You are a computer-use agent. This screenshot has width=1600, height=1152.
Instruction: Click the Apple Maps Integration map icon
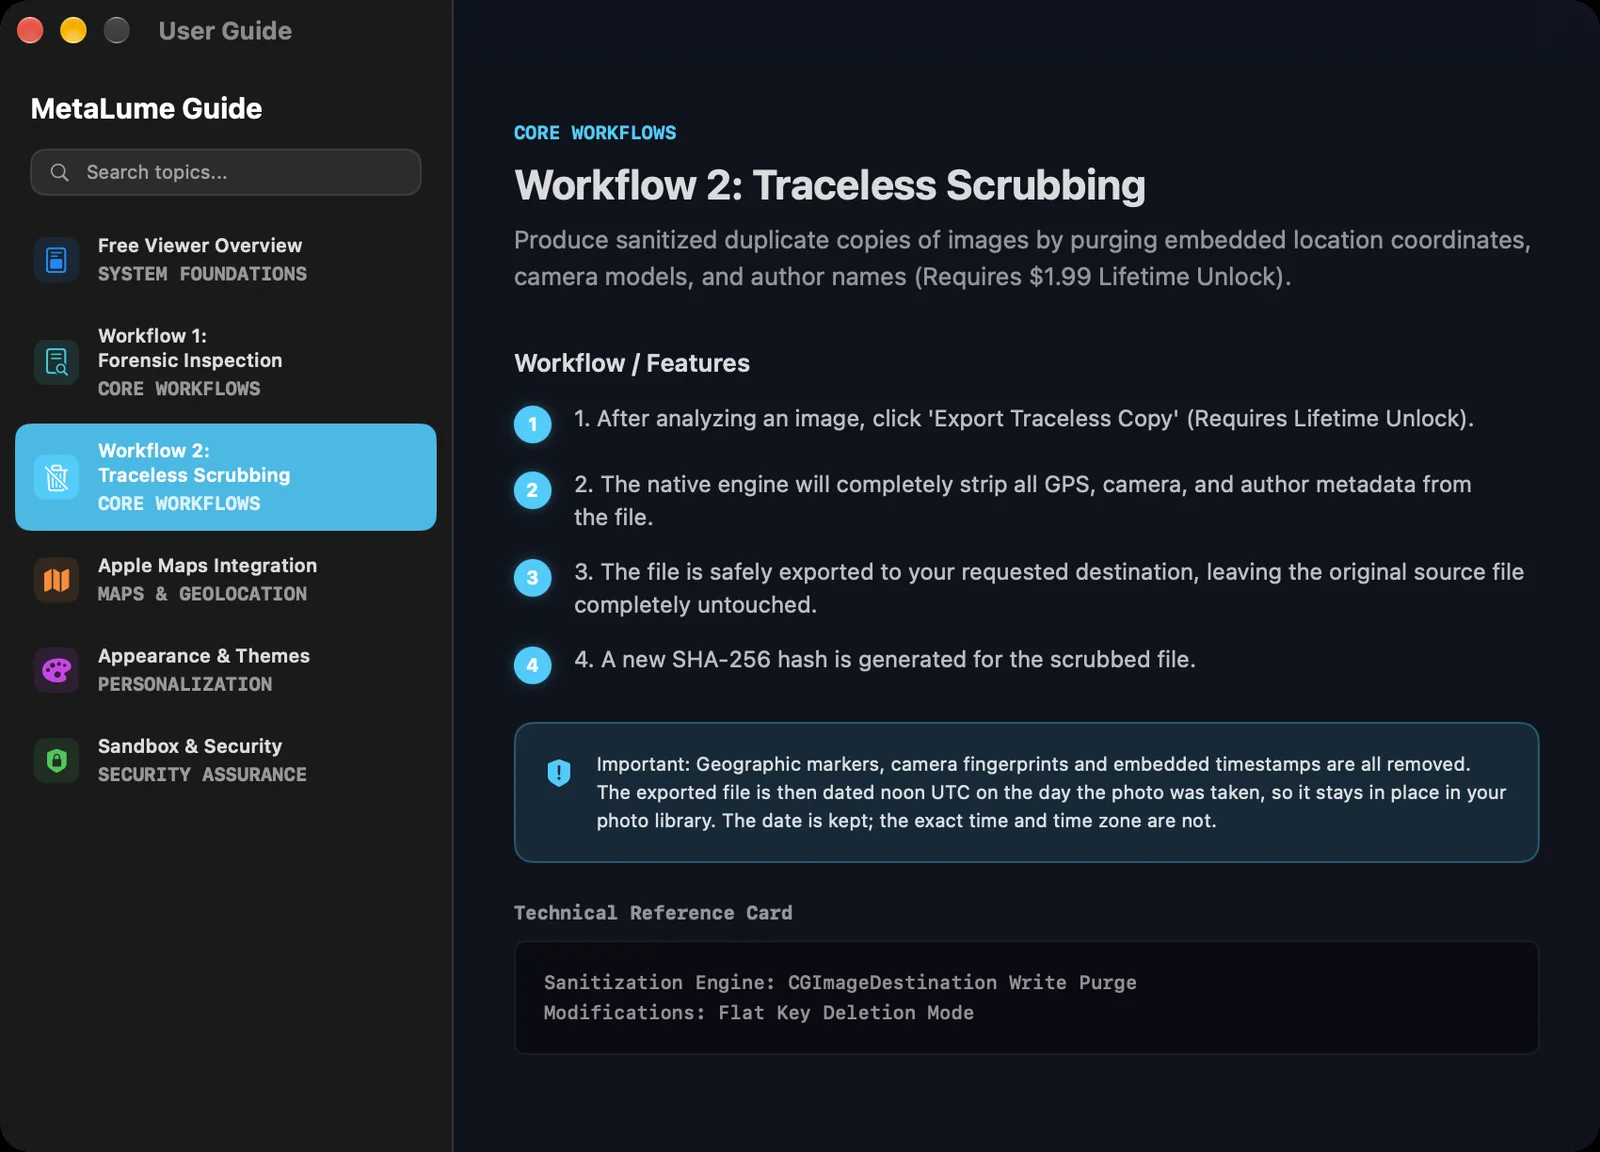tap(56, 580)
